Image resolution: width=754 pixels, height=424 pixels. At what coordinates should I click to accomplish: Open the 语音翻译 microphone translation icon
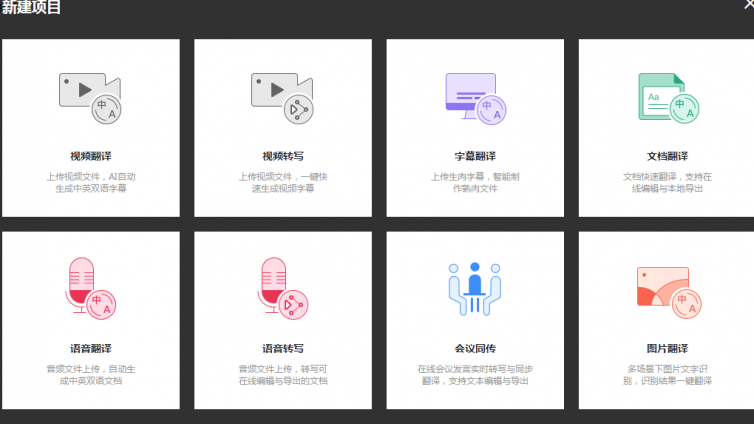click(x=90, y=288)
